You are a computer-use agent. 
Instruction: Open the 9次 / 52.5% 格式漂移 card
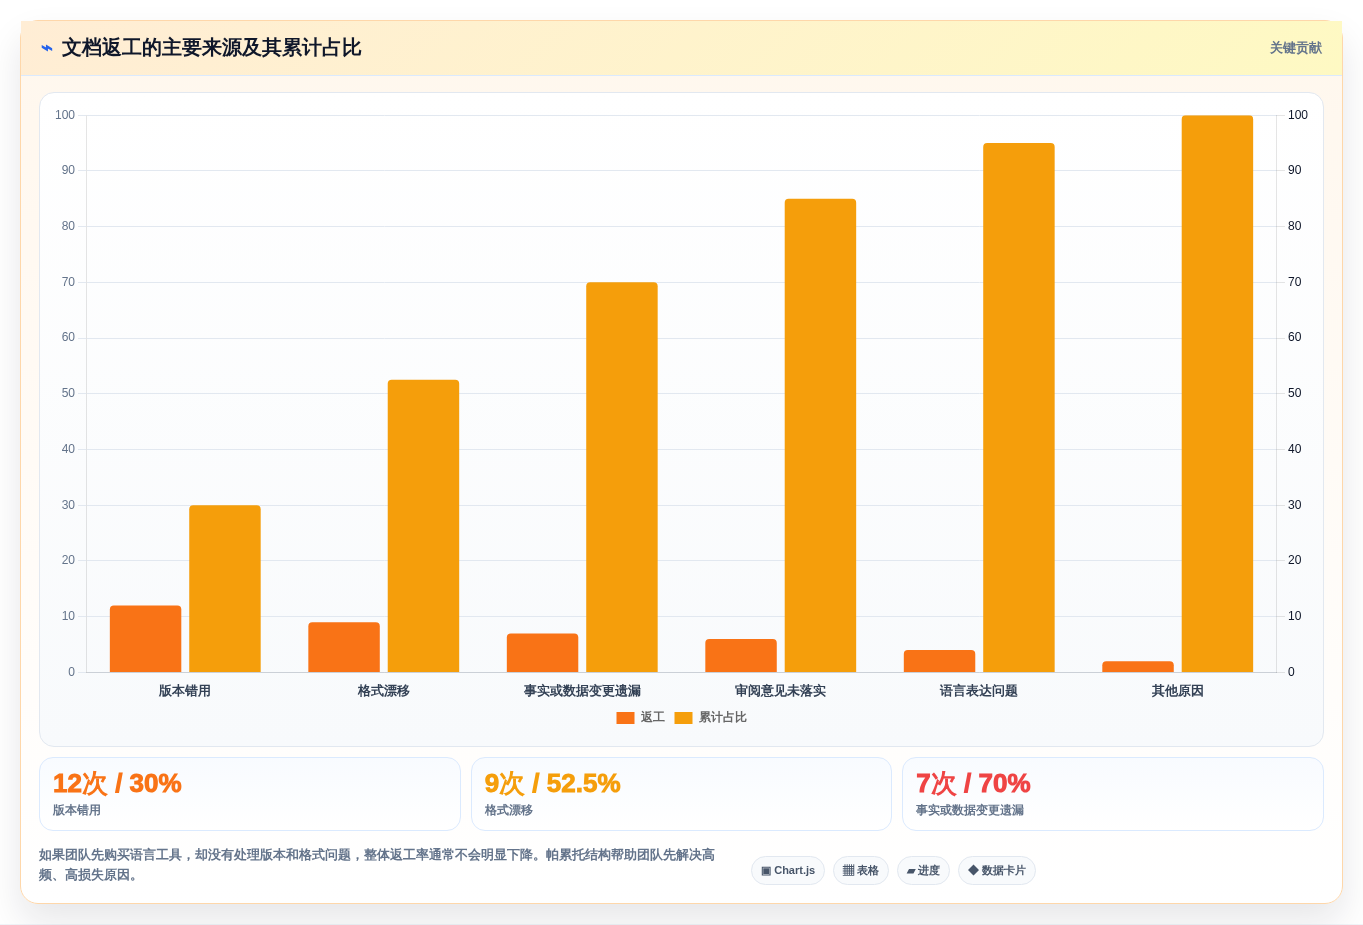pos(681,794)
